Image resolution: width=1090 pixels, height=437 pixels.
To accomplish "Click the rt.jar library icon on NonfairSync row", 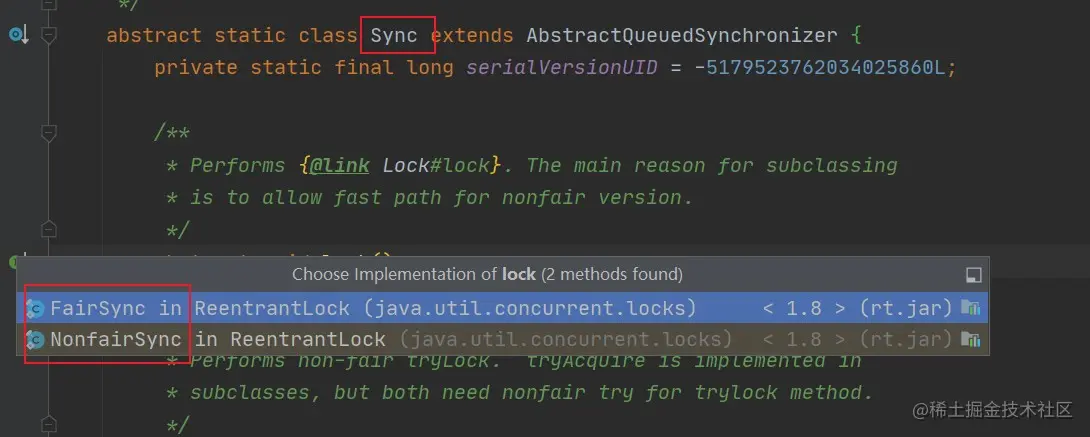I will [x=970, y=339].
